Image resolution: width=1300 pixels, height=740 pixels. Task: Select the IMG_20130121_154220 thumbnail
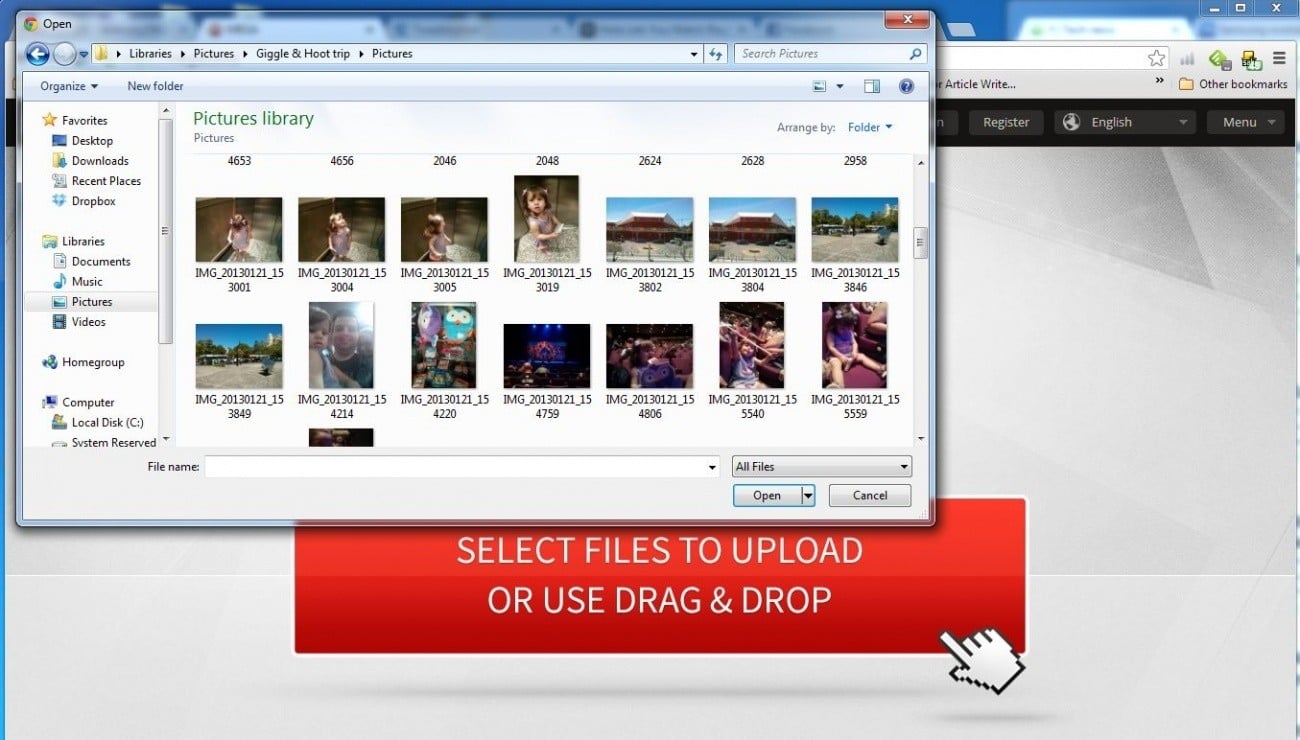443,345
